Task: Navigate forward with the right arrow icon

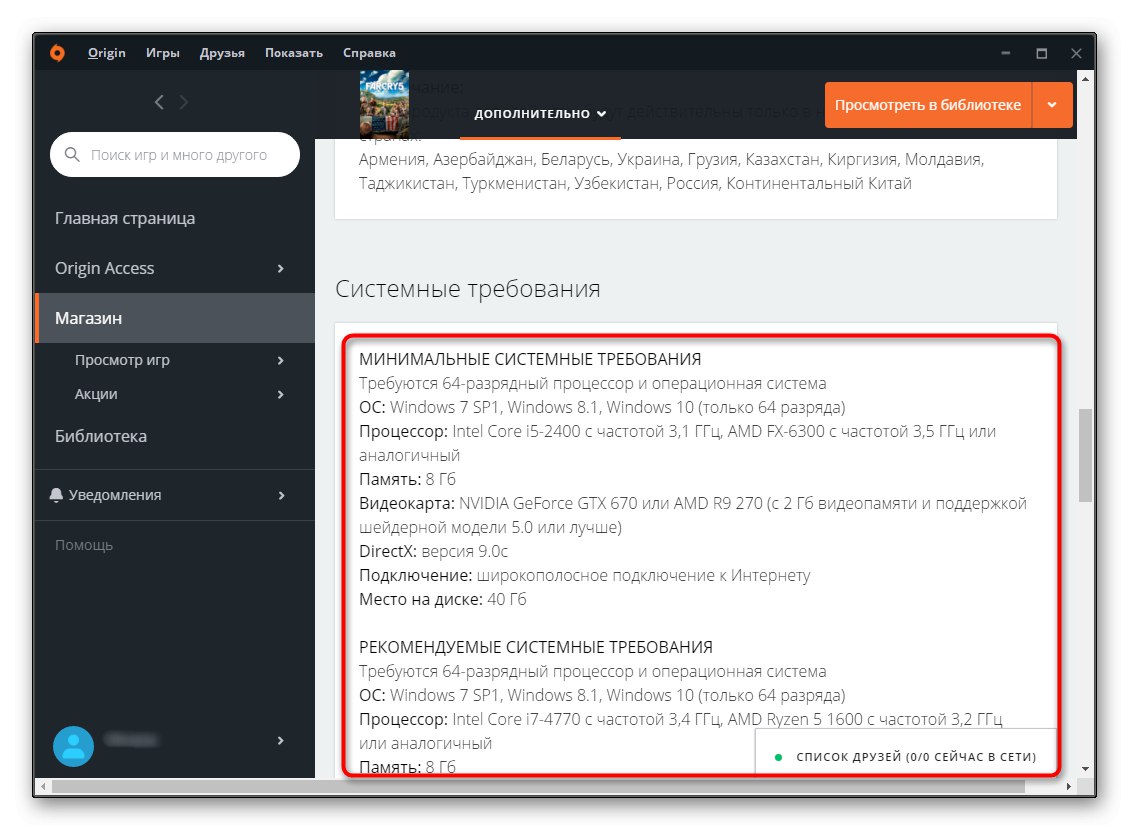Action: [x=184, y=101]
